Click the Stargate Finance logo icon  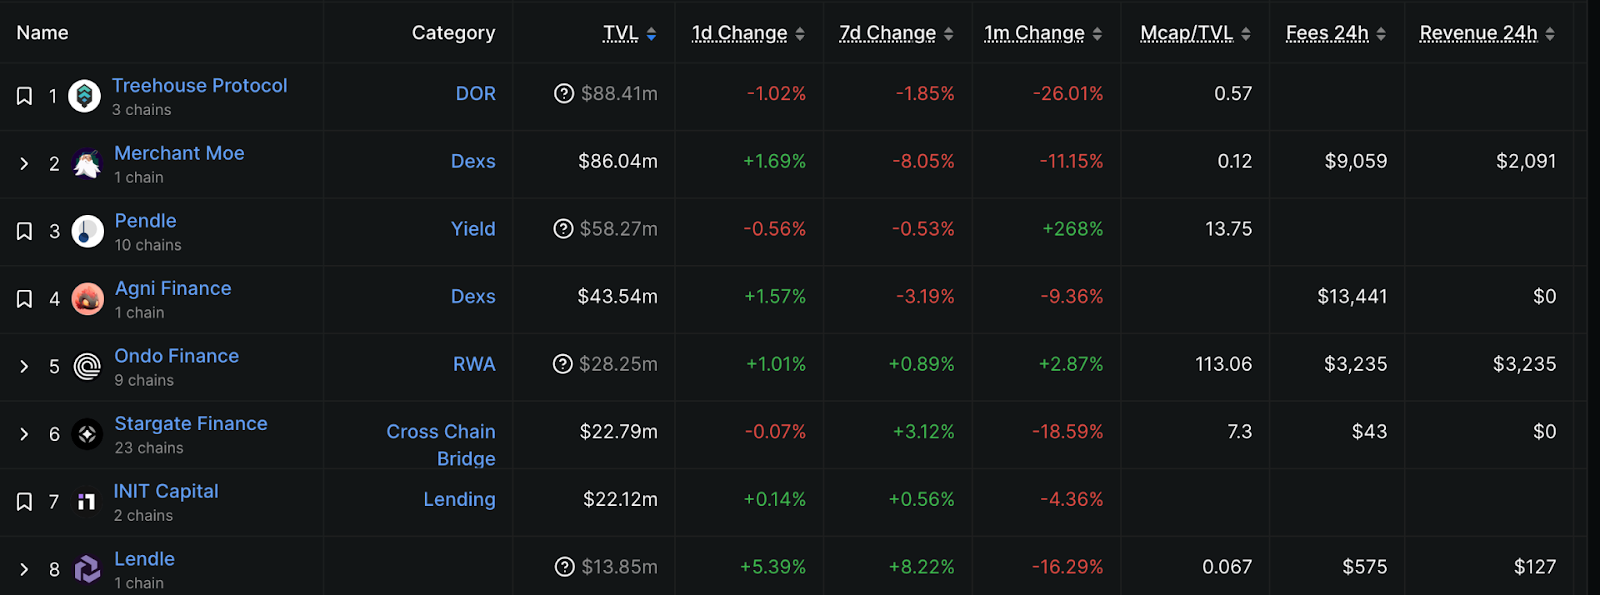(x=87, y=434)
